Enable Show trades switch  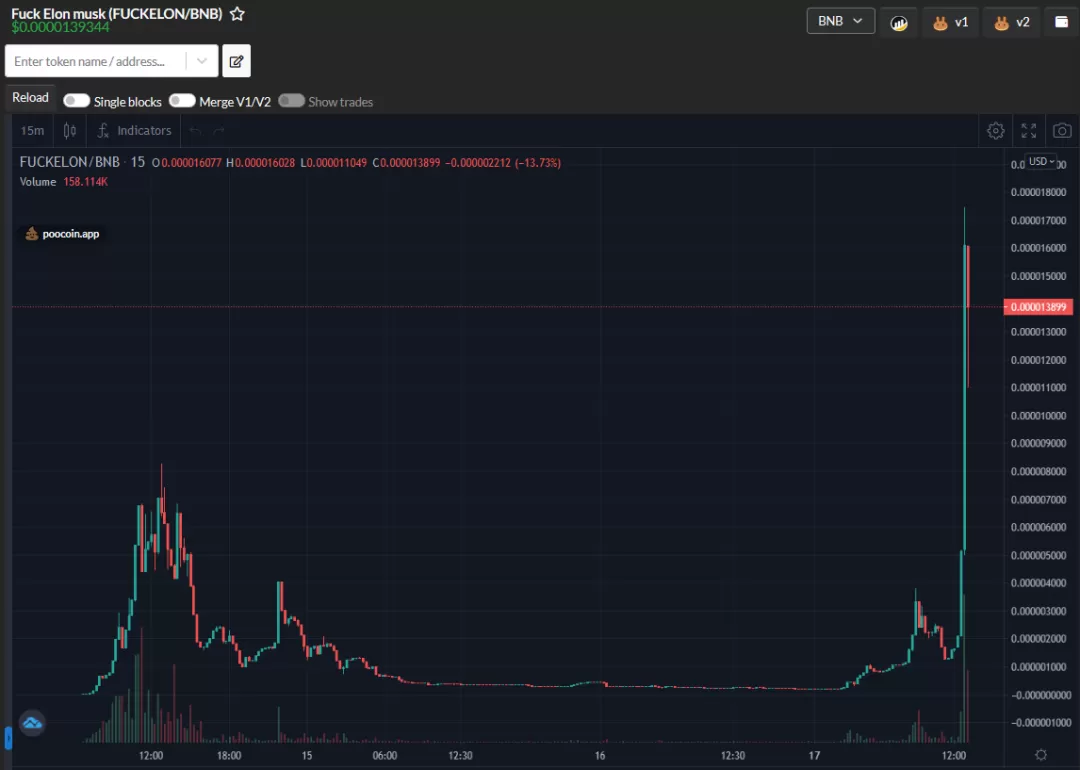291,101
